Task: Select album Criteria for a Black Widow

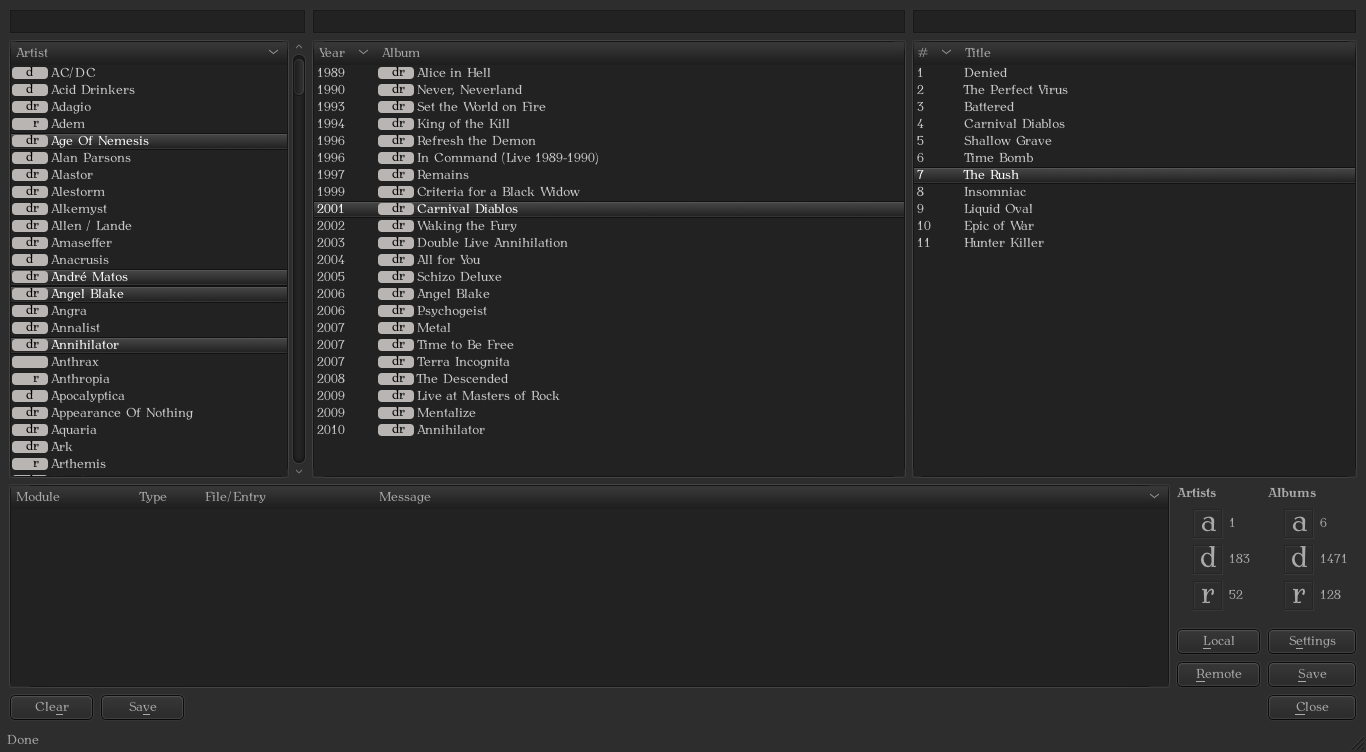Action: [609, 192]
